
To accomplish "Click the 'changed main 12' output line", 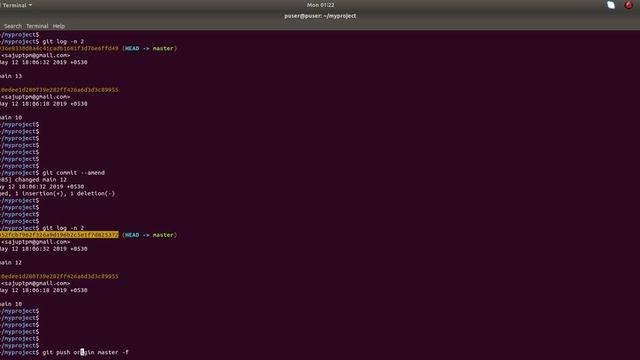I will coord(33,180).
